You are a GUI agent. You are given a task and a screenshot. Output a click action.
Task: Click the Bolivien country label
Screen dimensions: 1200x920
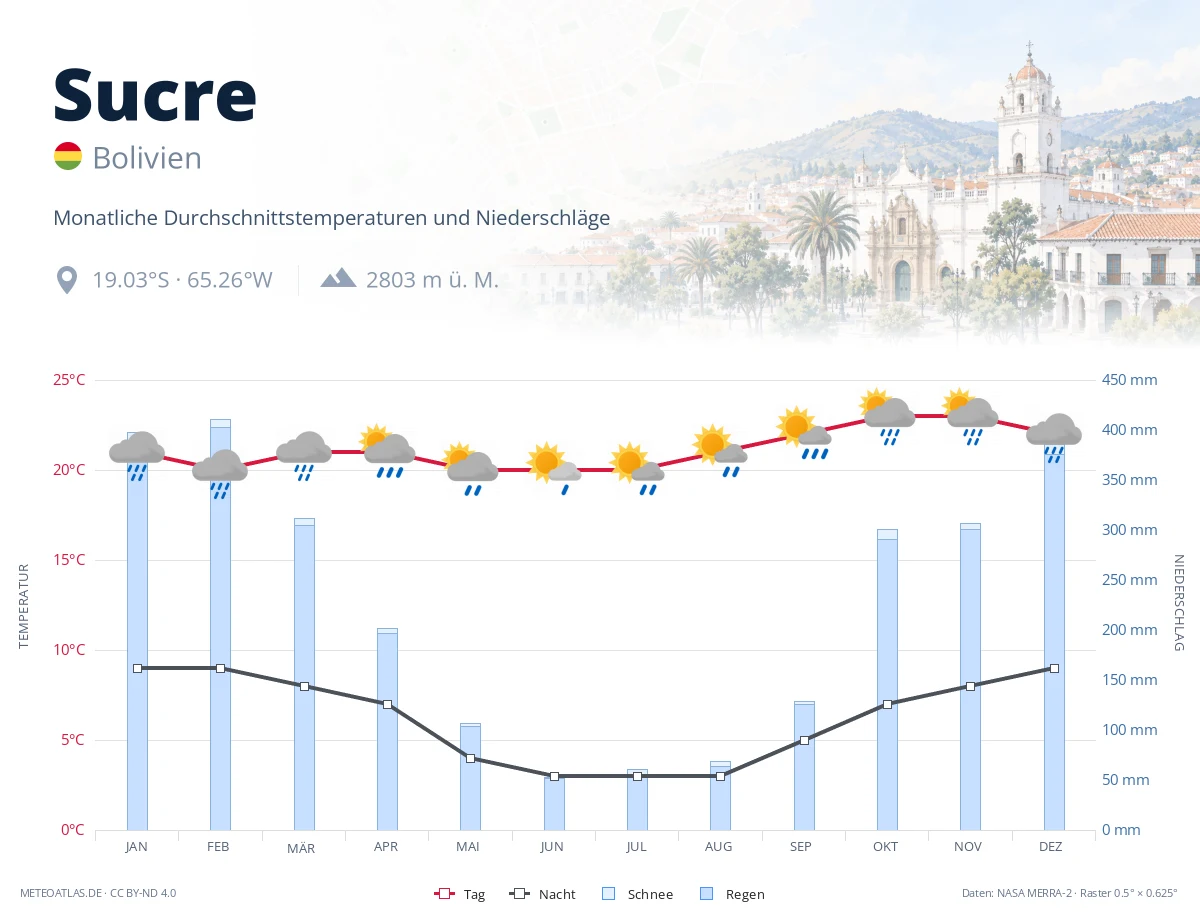point(147,158)
